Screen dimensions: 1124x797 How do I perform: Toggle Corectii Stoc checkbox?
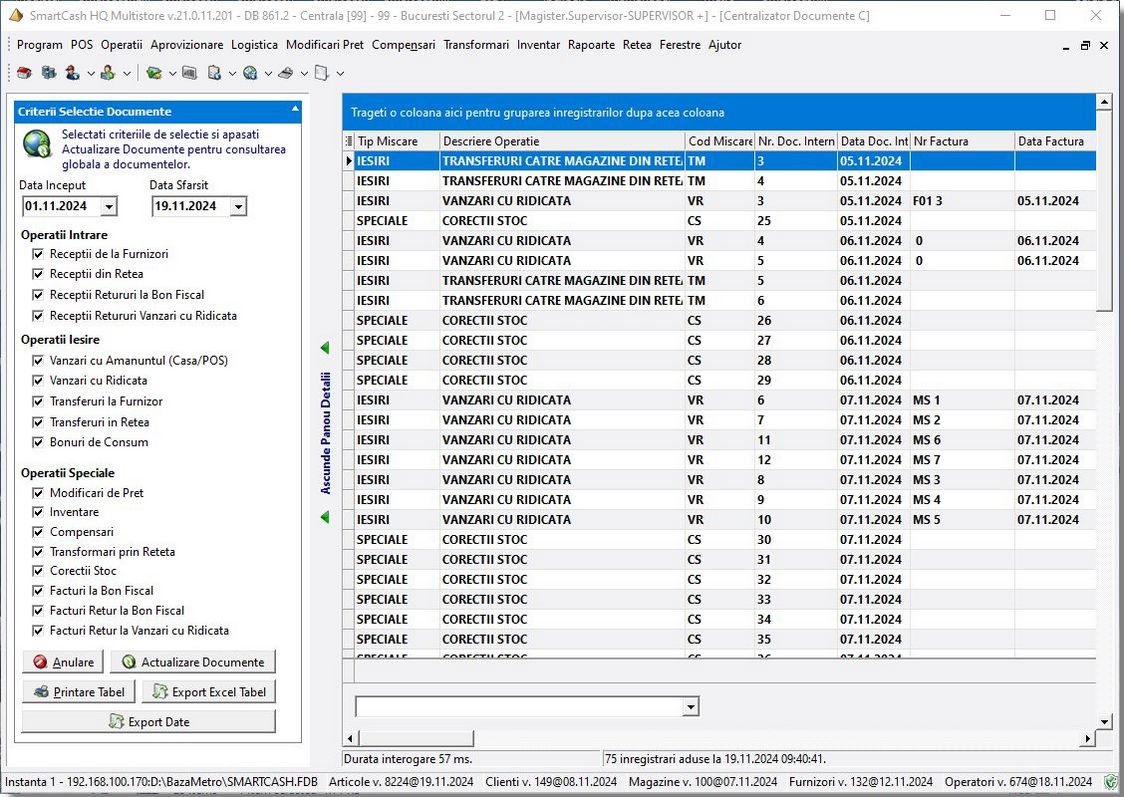[38, 571]
